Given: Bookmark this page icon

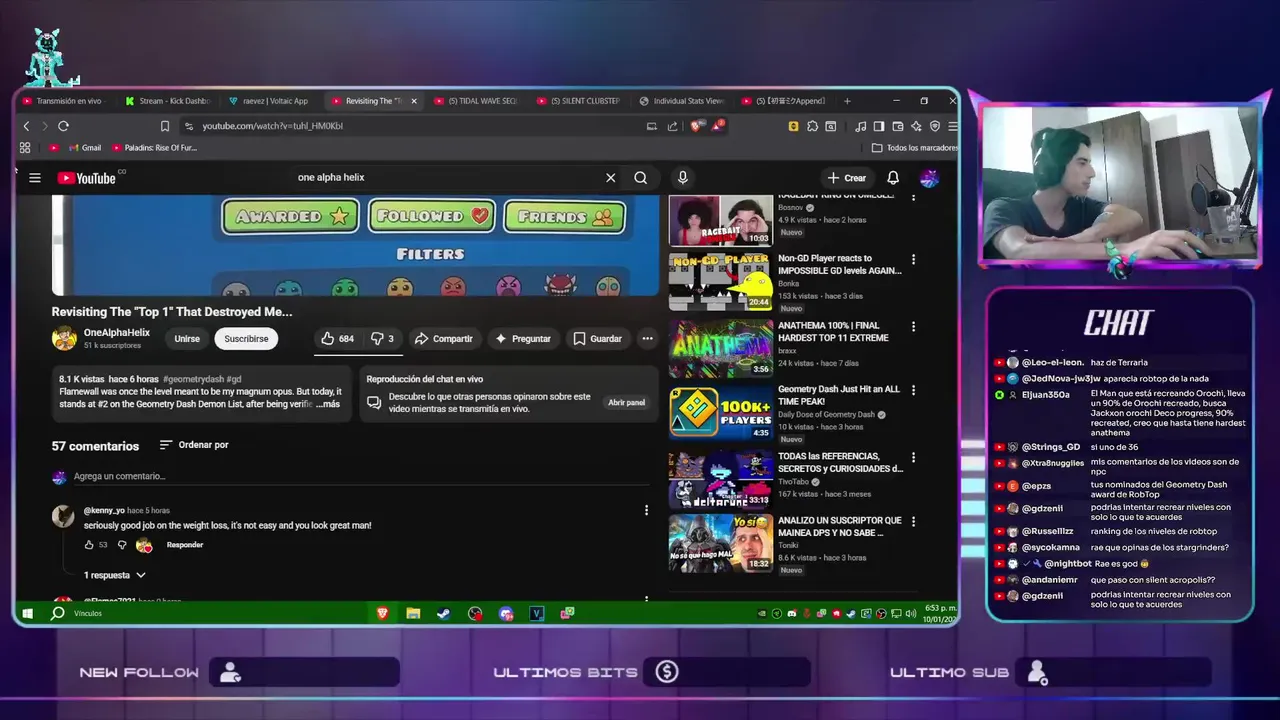Looking at the screenshot, I should click(x=165, y=126).
